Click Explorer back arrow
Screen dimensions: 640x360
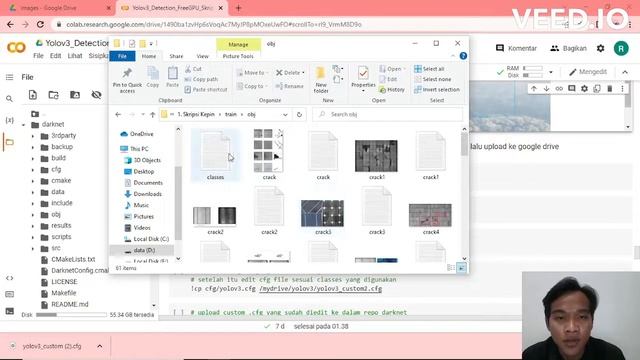click(x=118, y=115)
